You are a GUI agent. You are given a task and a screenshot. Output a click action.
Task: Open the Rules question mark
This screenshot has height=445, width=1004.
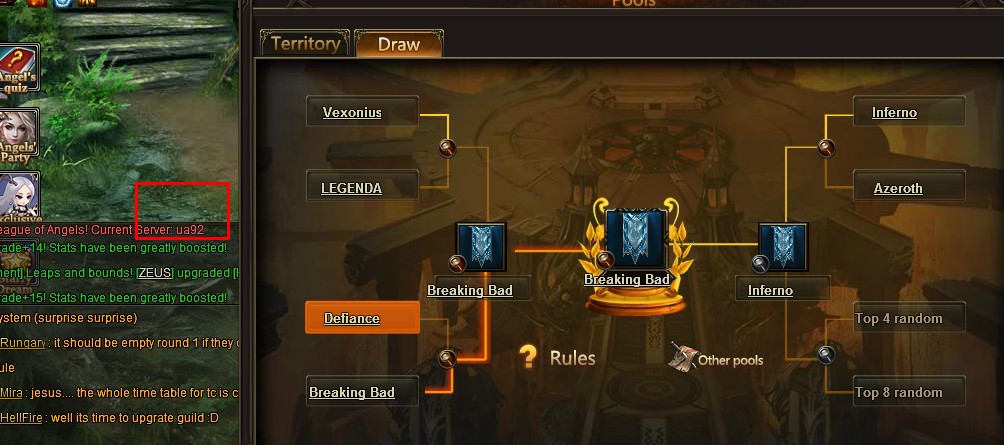click(x=527, y=357)
